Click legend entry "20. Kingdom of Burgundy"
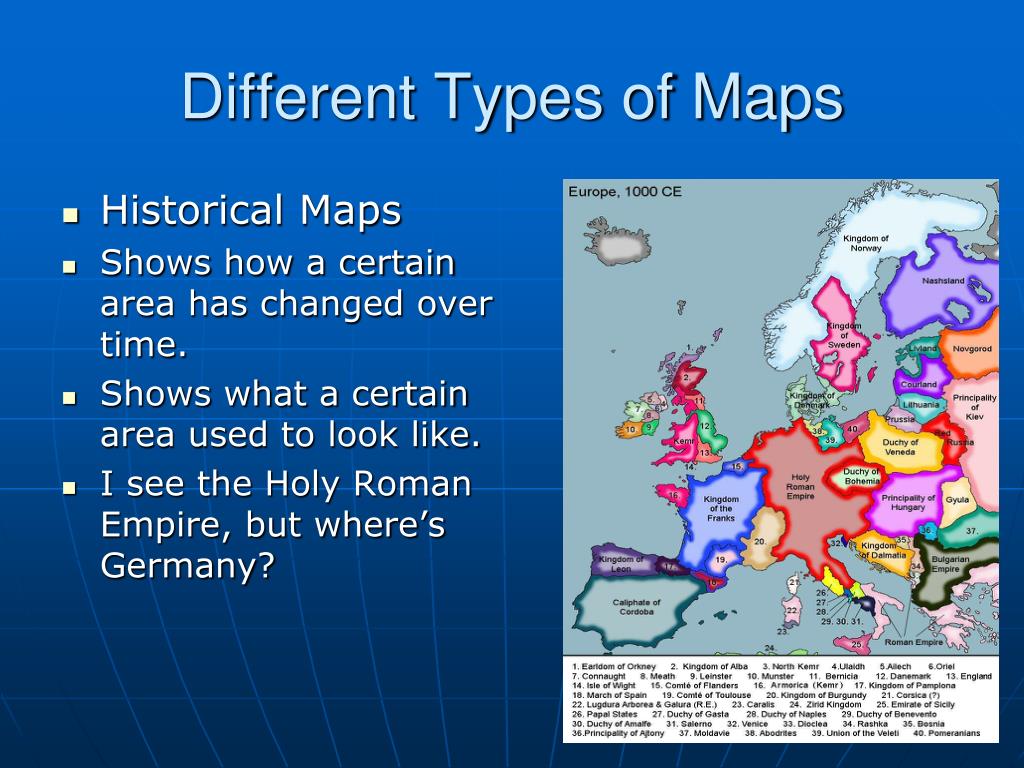The height and width of the screenshot is (768, 1024). pyautogui.click(x=816, y=695)
